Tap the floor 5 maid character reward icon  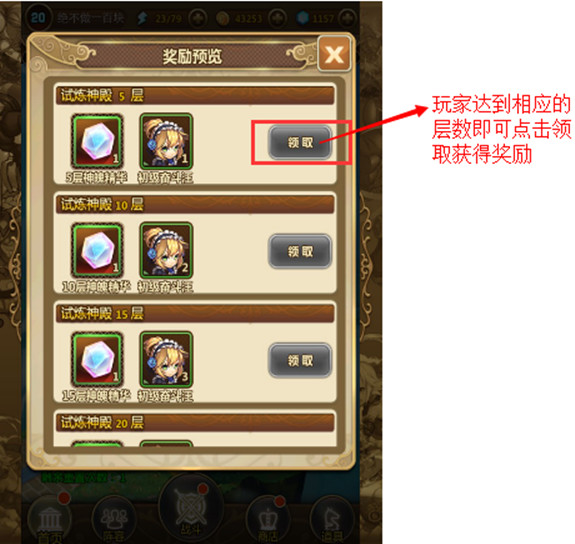(x=166, y=141)
